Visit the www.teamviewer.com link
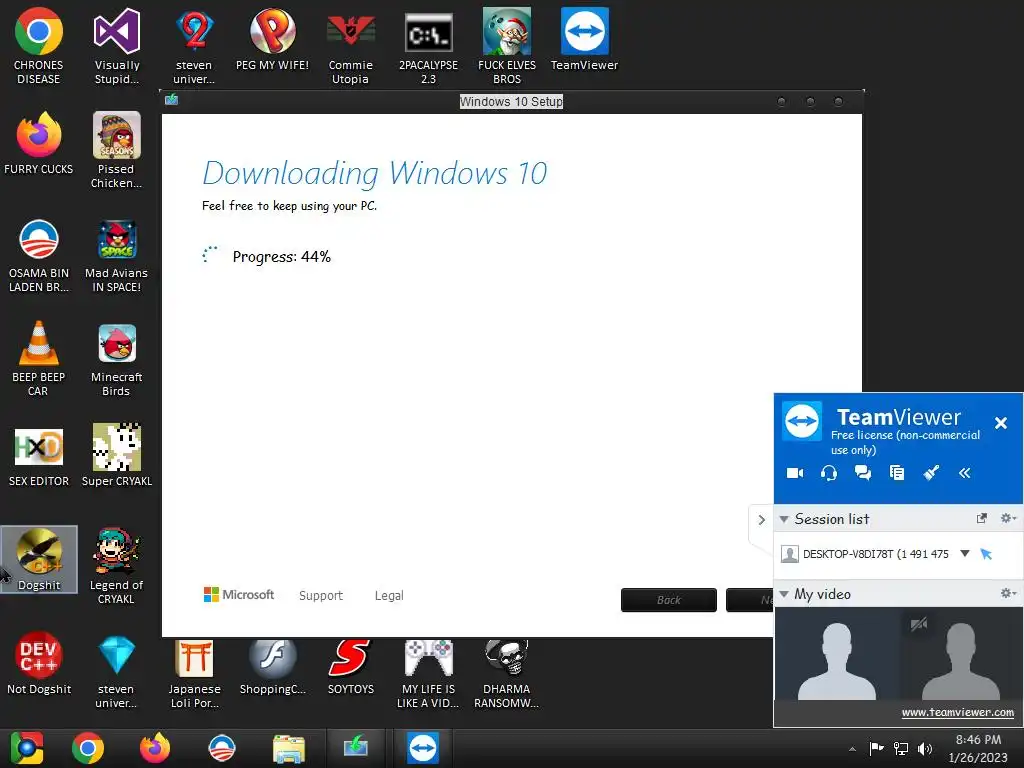Screen dimensions: 1024x768 click(957, 712)
